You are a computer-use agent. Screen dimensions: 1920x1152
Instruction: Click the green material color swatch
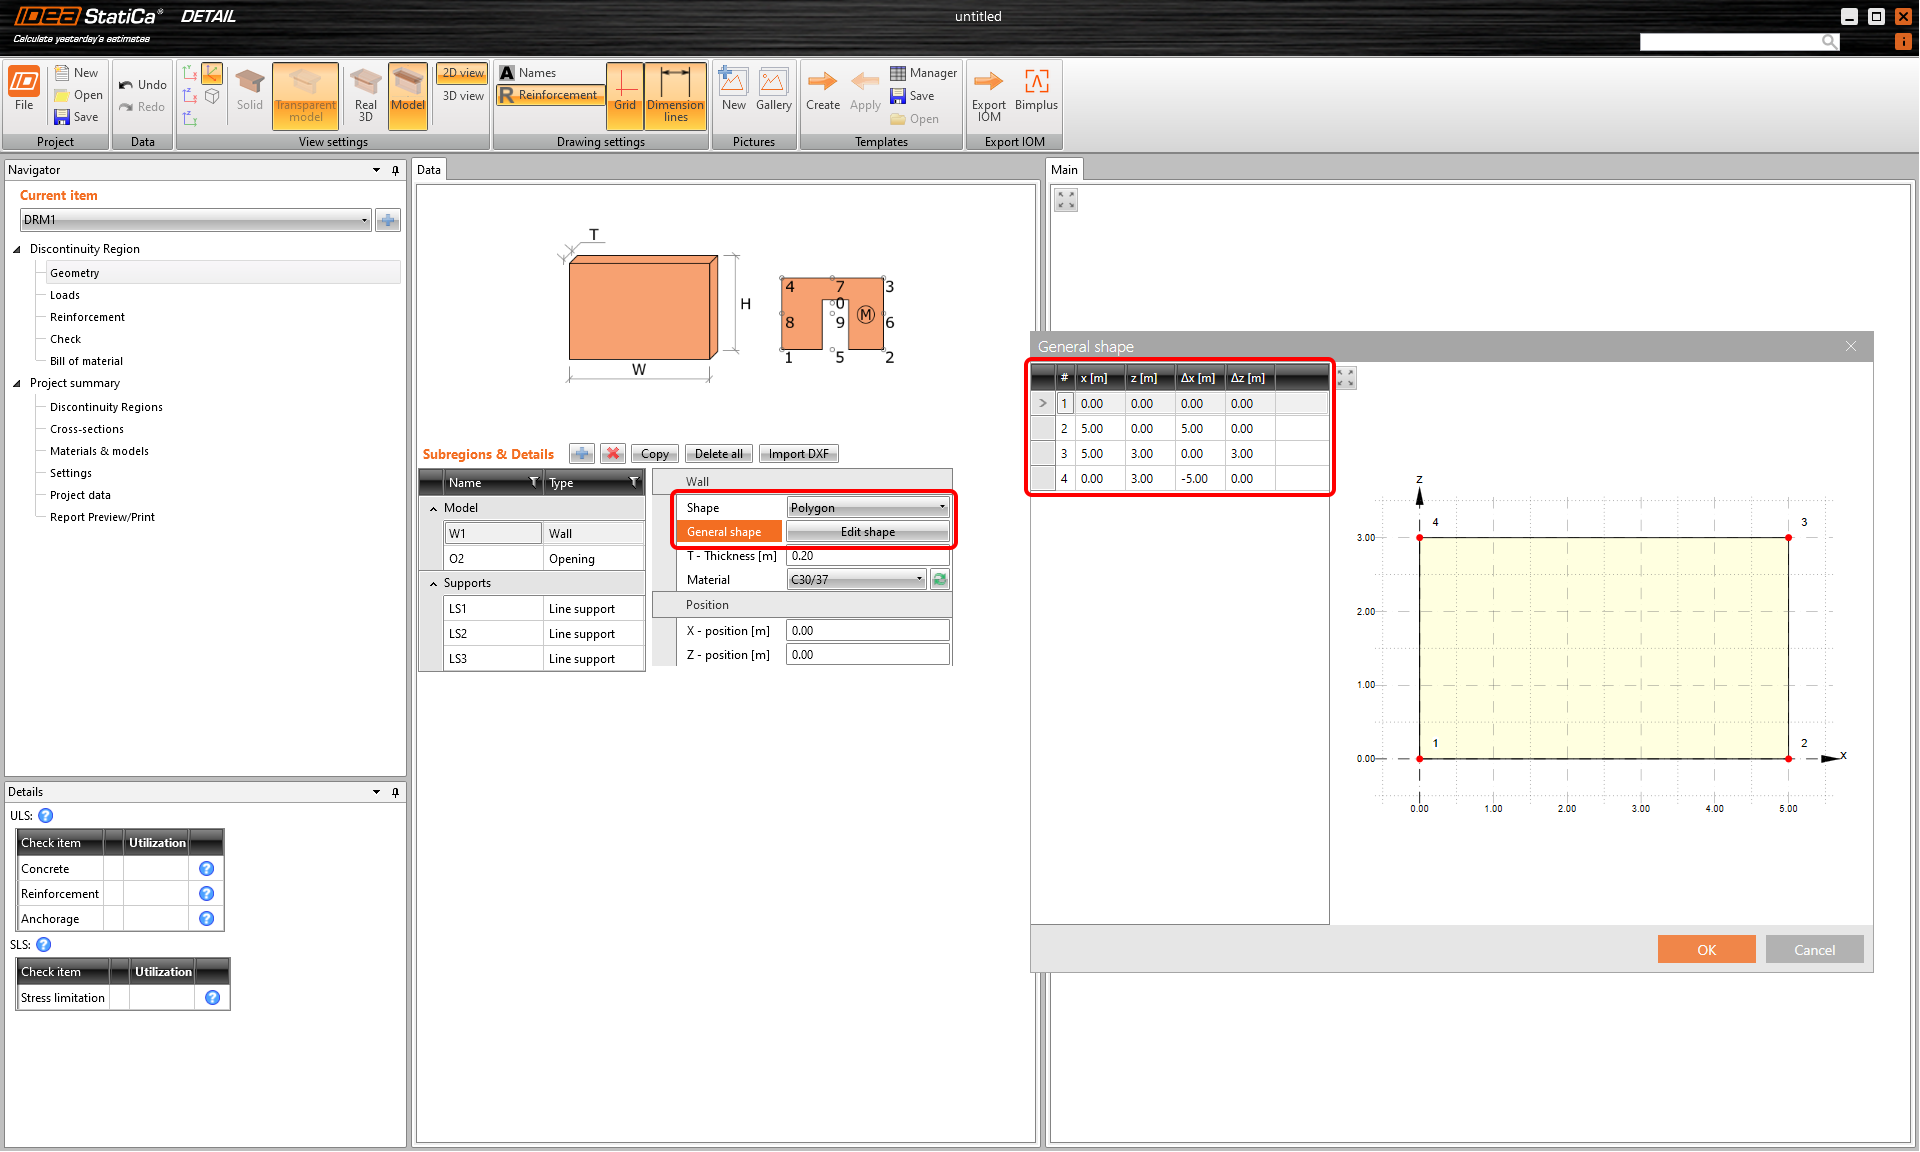tap(939, 579)
